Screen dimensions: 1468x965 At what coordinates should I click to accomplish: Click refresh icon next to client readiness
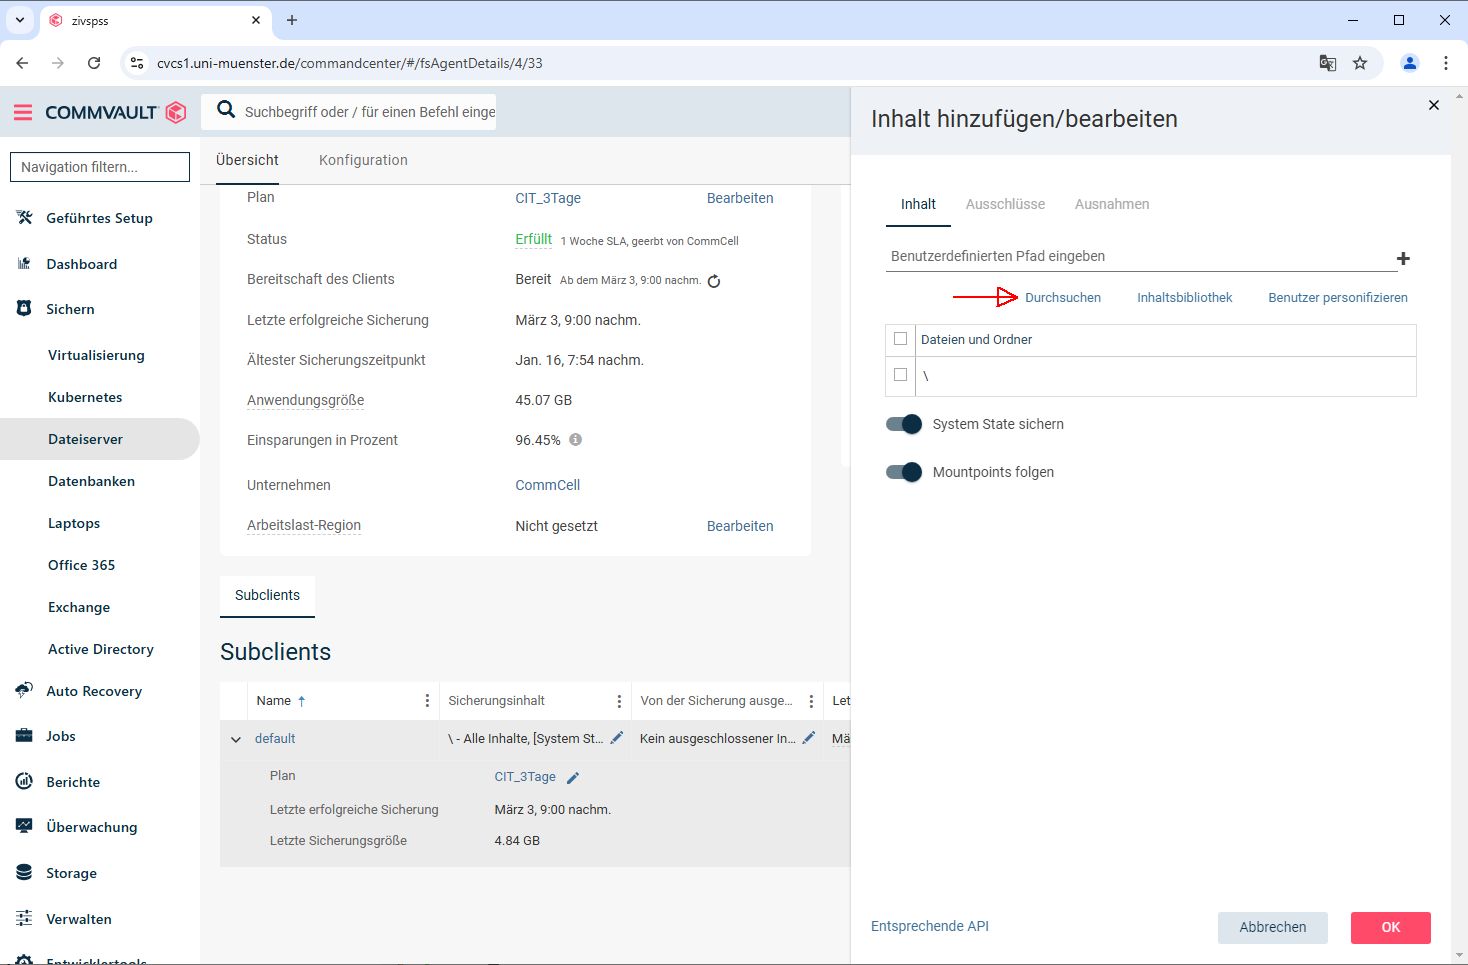(714, 281)
